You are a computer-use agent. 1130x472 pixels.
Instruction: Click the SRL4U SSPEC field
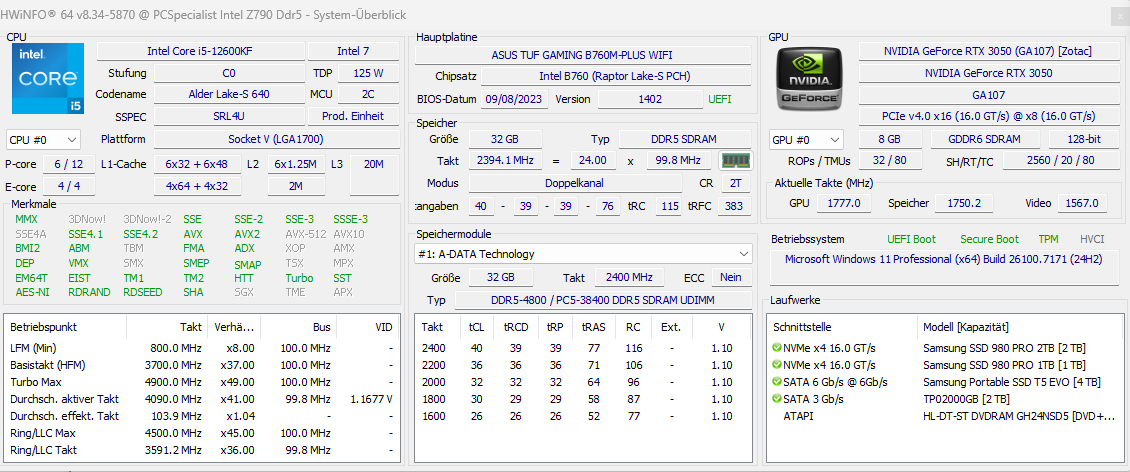click(228, 116)
